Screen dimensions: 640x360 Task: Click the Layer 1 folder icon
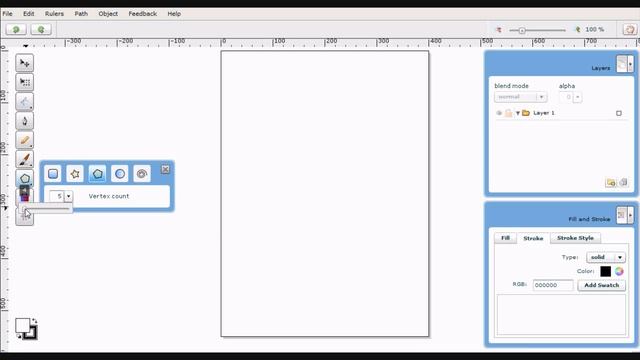(x=526, y=113)
